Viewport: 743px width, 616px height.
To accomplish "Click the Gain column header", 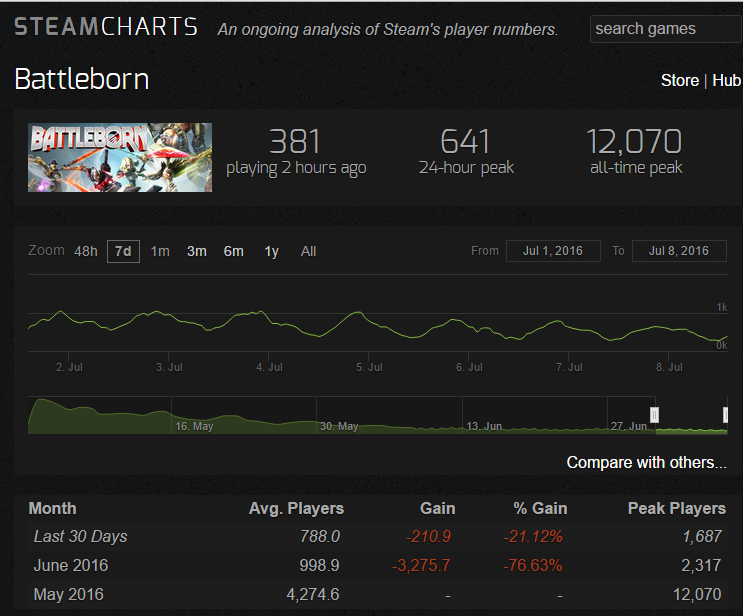I will pos(437,508).
